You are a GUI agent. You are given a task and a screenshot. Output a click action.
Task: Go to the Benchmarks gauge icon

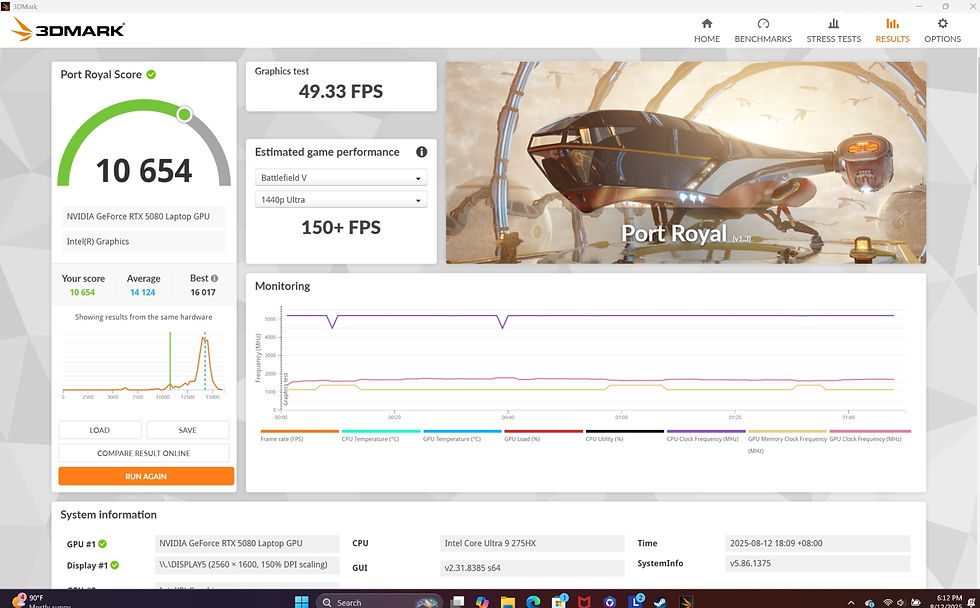(763, 24)
